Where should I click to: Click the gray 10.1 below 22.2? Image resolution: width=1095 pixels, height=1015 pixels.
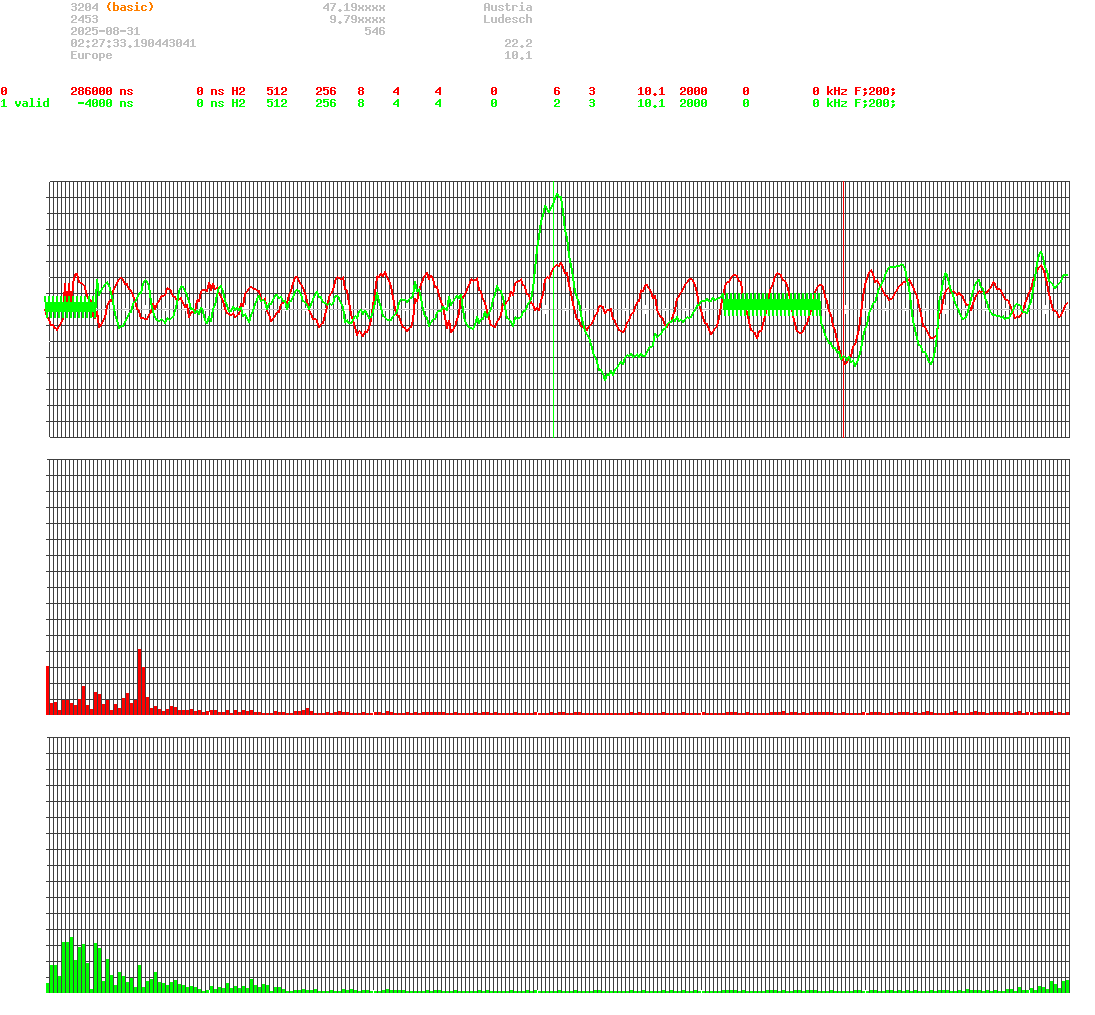click(518, 55)
